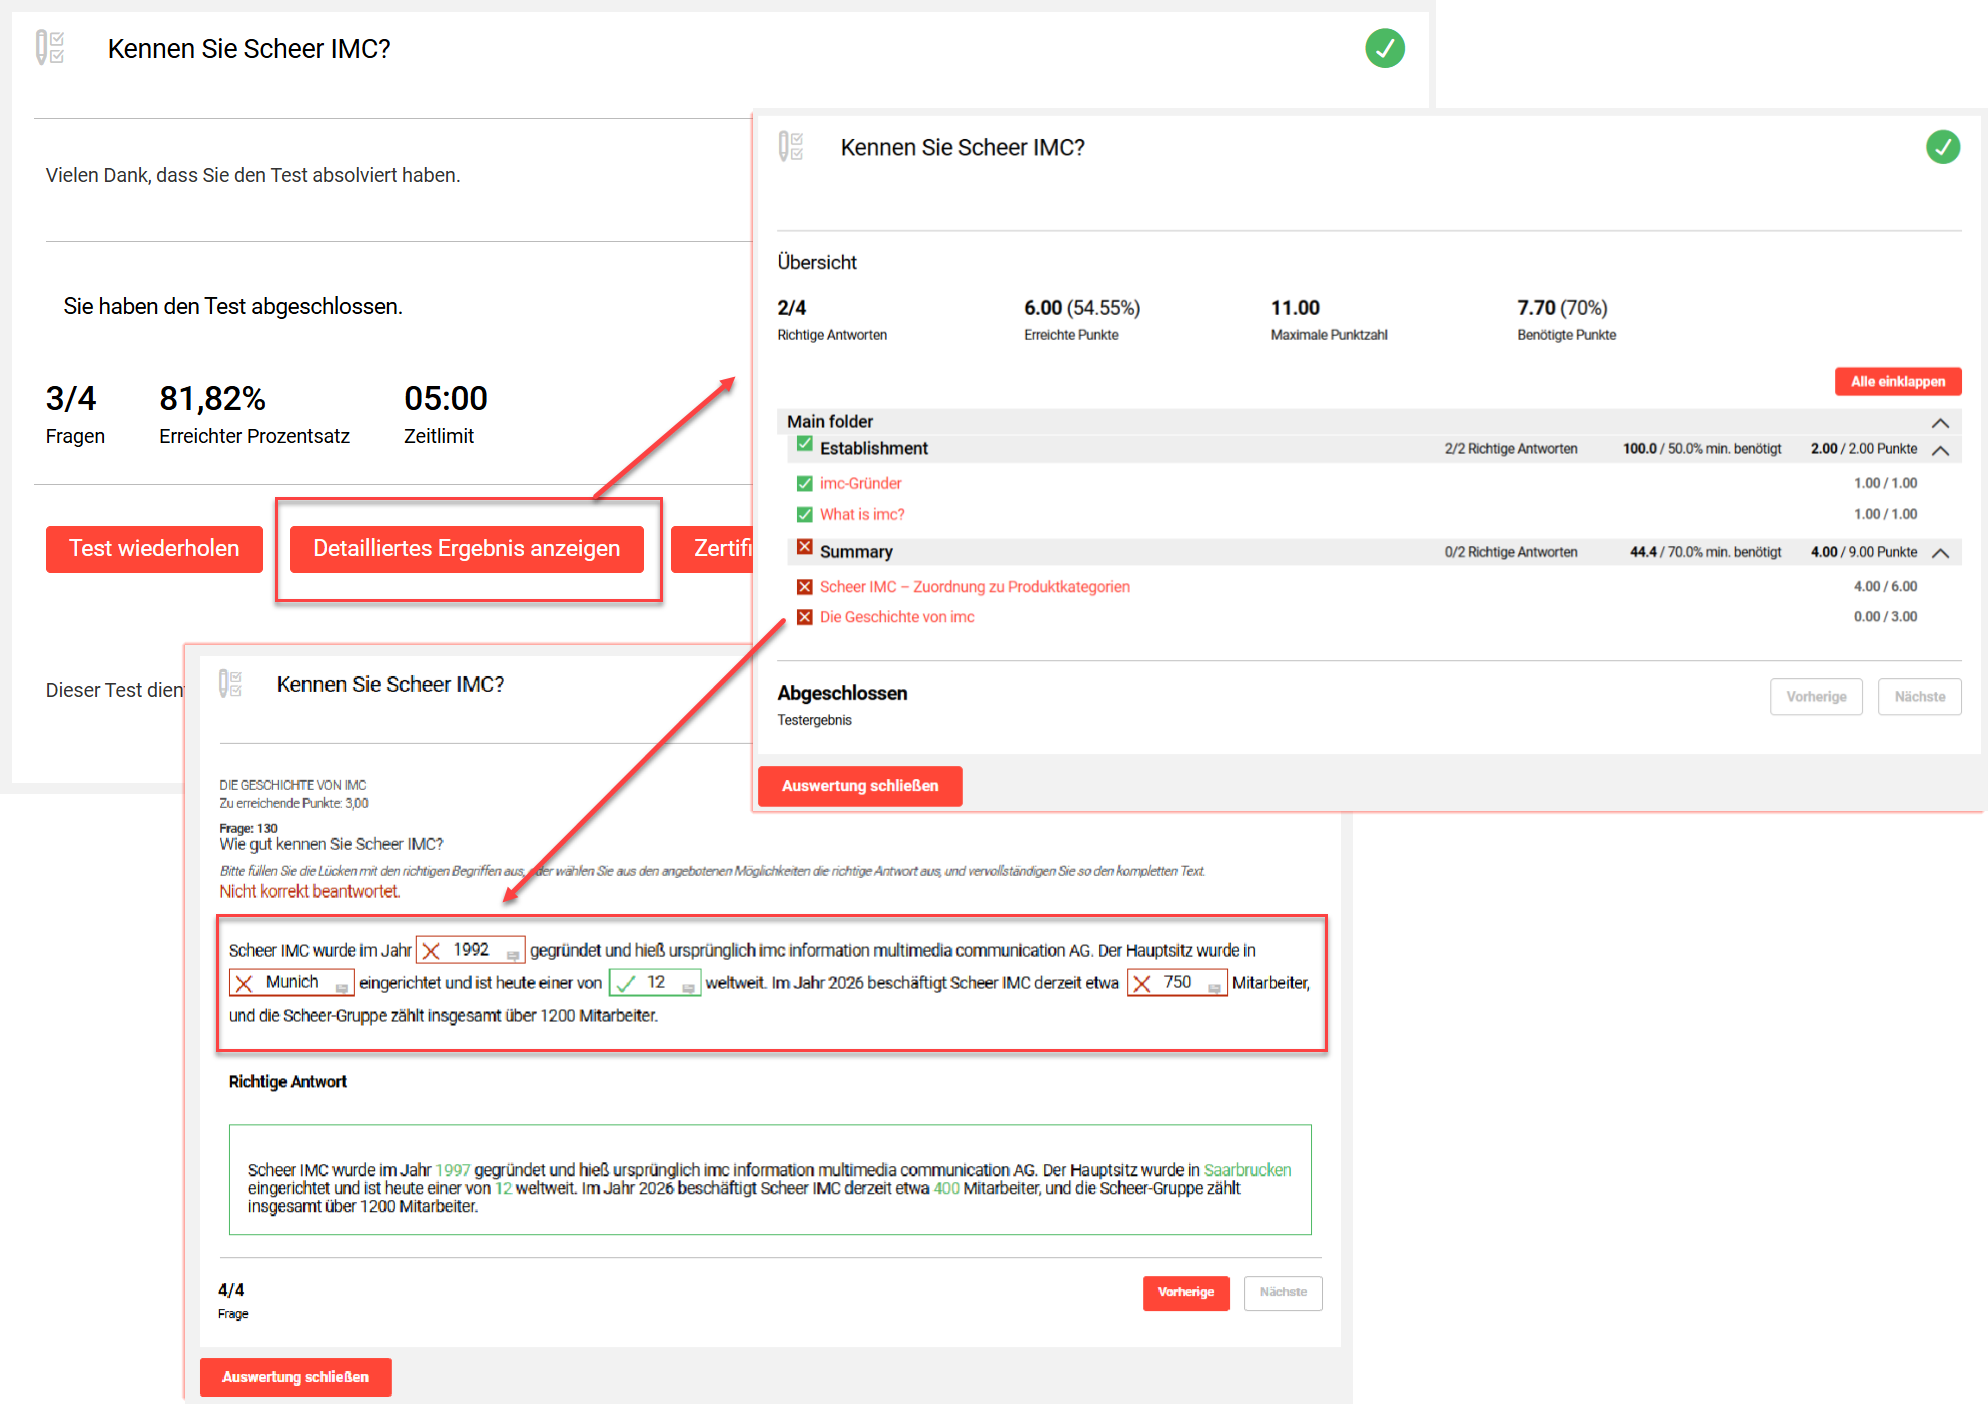Screen dimensions: 1988x1404
Task: Click Vorherige button in Übersicht window
Action: tap(1816, 697)
